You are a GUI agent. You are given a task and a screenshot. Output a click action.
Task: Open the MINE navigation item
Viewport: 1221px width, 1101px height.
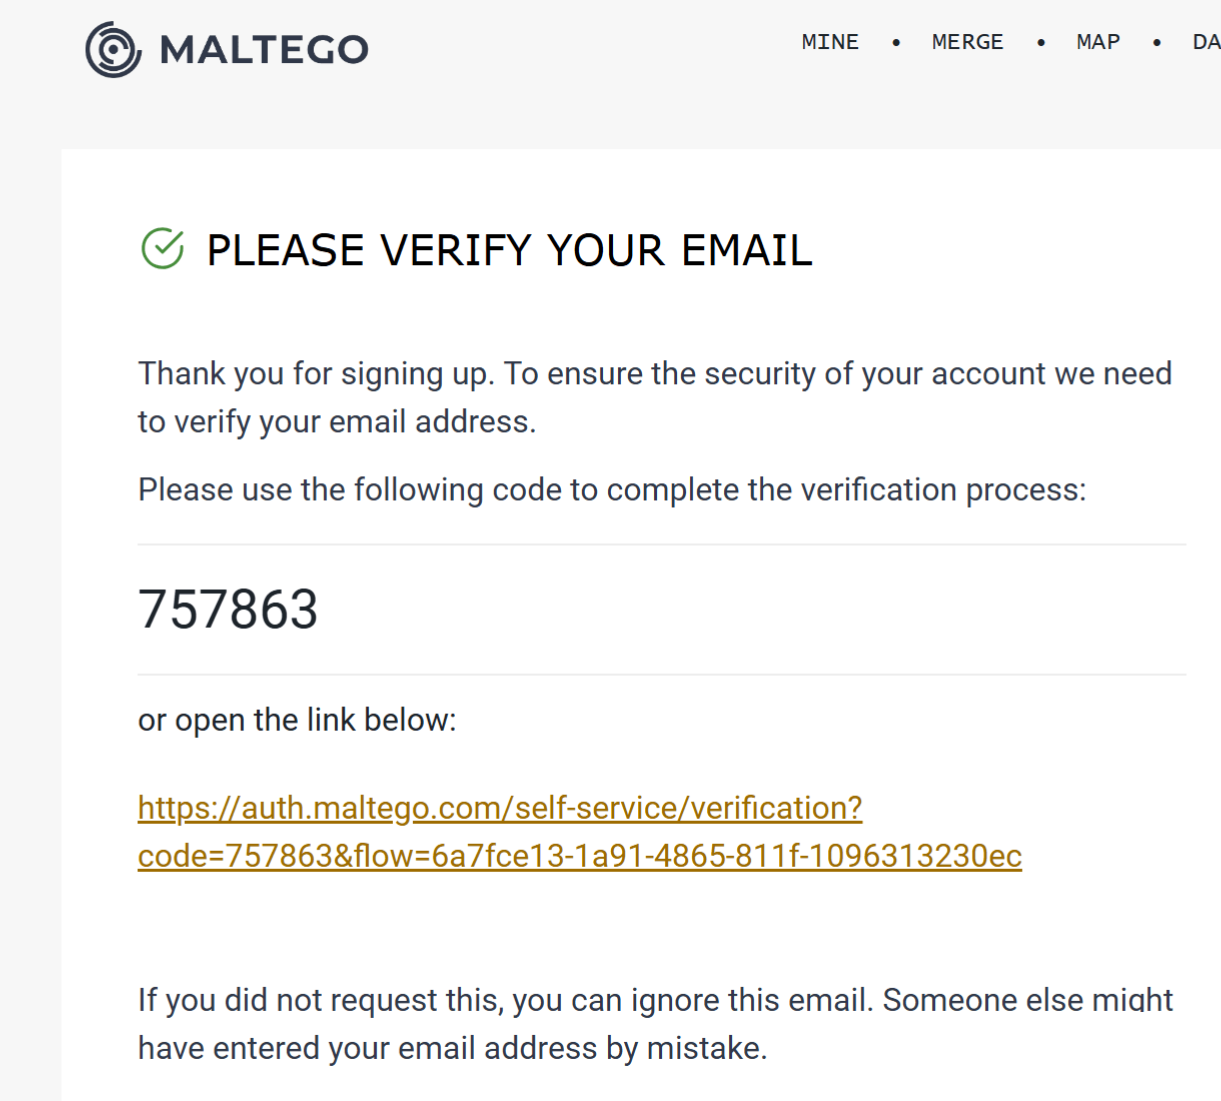point(830,42)
